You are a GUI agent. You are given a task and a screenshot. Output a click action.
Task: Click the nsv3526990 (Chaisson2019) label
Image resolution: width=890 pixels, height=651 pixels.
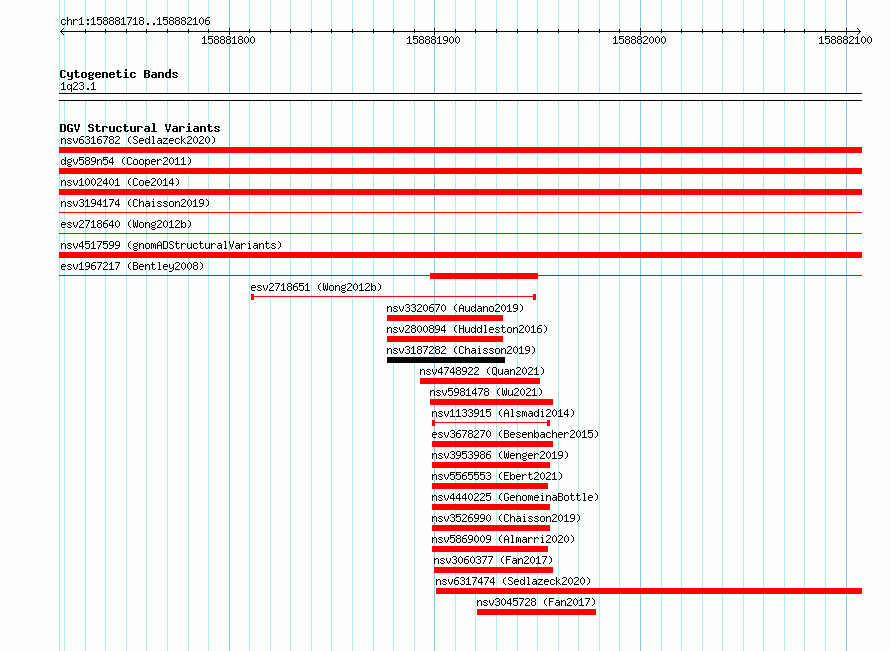506,518
